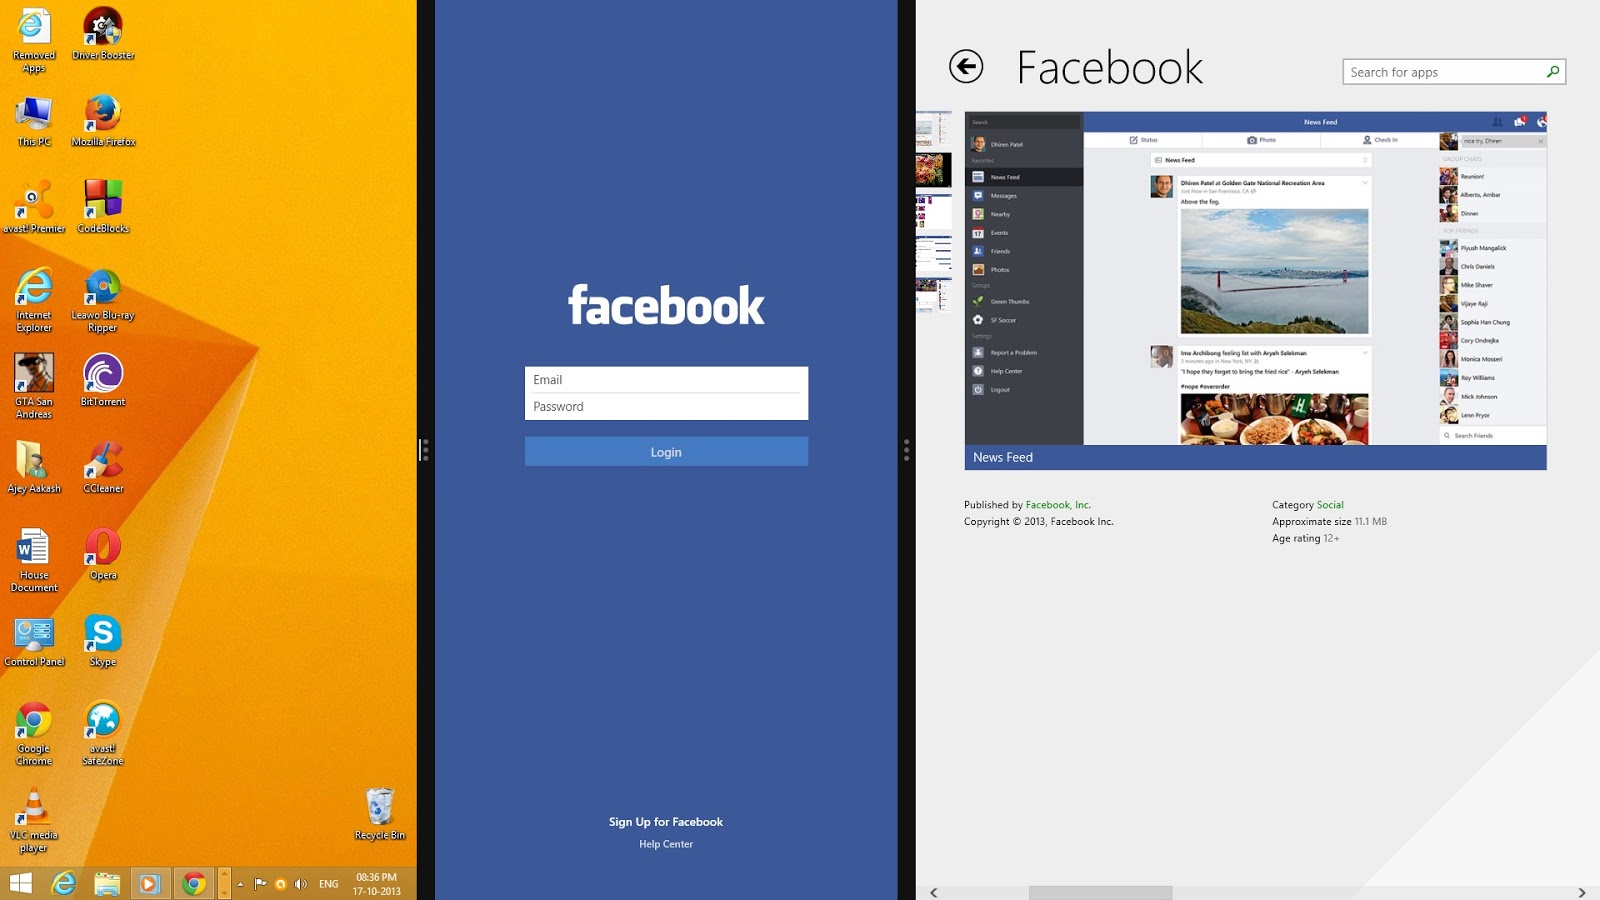
Task: Show hidden system tray icons
Action: [240, 884]
